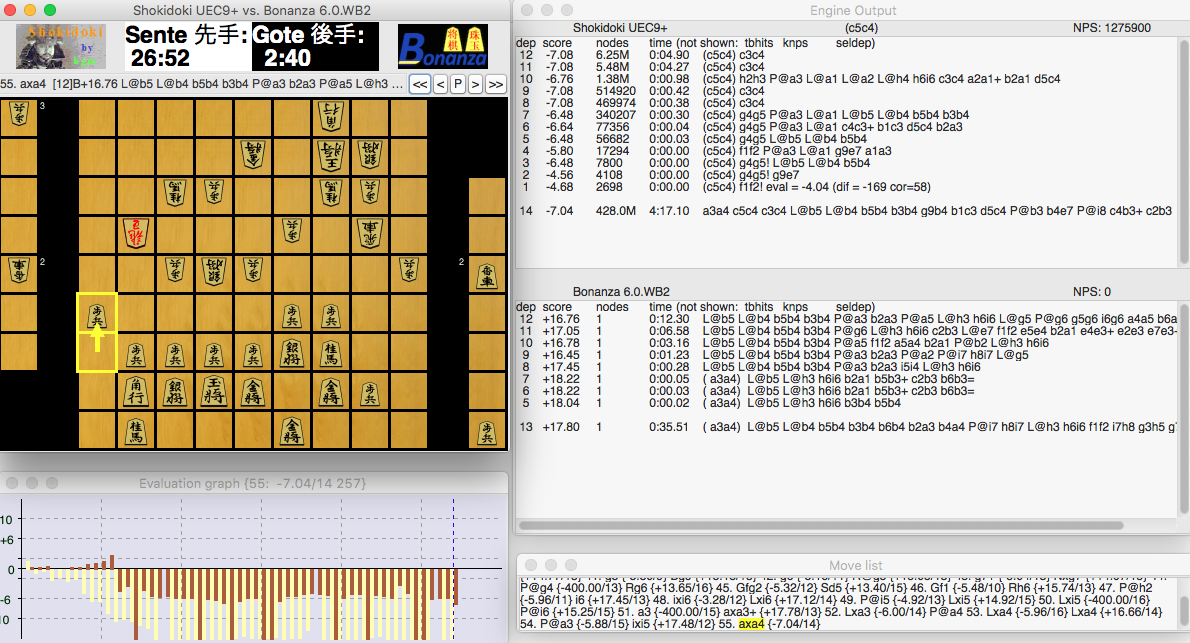
Task: Select the bishop (角行) piece on the board
Action: pyautogui.click(x=137, y=391)
